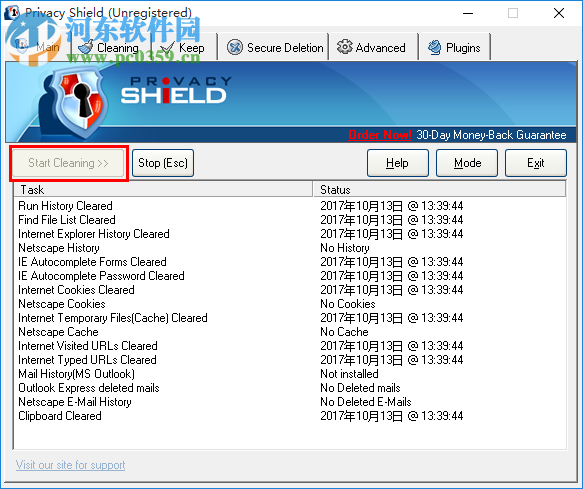Viewport: 583px width, 489px height.
Task: Click the Secure Deletion eraser icon
Action: coord(235,47)
